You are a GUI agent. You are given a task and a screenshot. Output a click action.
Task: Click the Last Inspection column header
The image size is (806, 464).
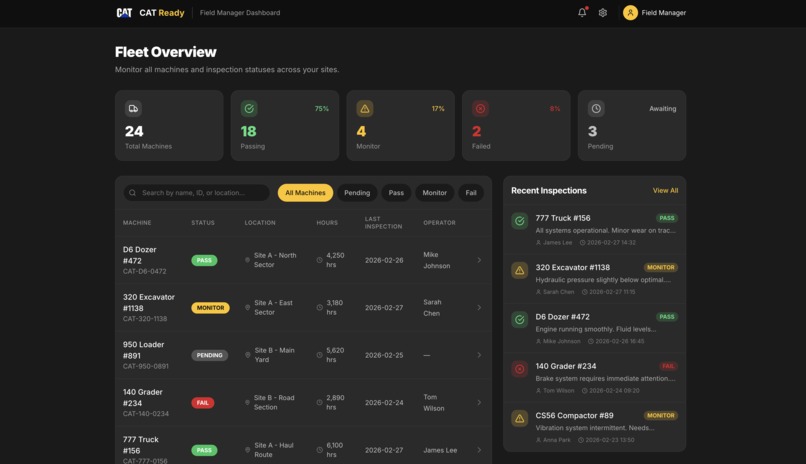383,222
